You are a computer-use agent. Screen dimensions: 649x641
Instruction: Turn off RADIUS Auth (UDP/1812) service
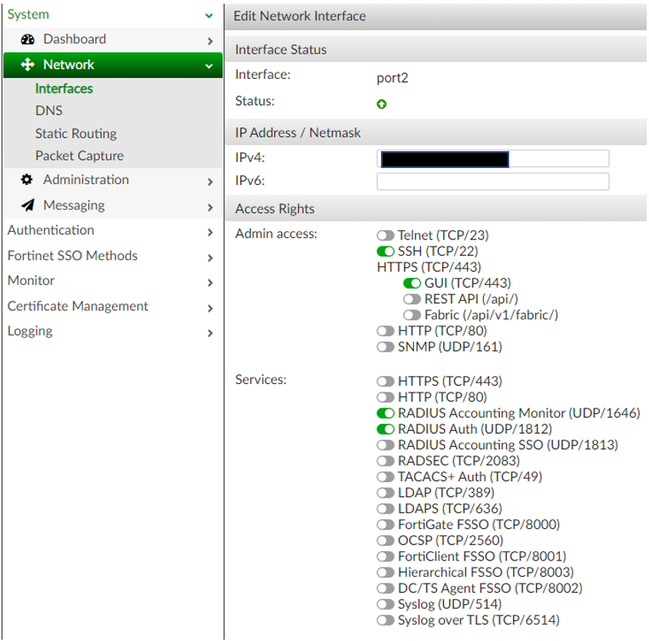pos(386,429)
